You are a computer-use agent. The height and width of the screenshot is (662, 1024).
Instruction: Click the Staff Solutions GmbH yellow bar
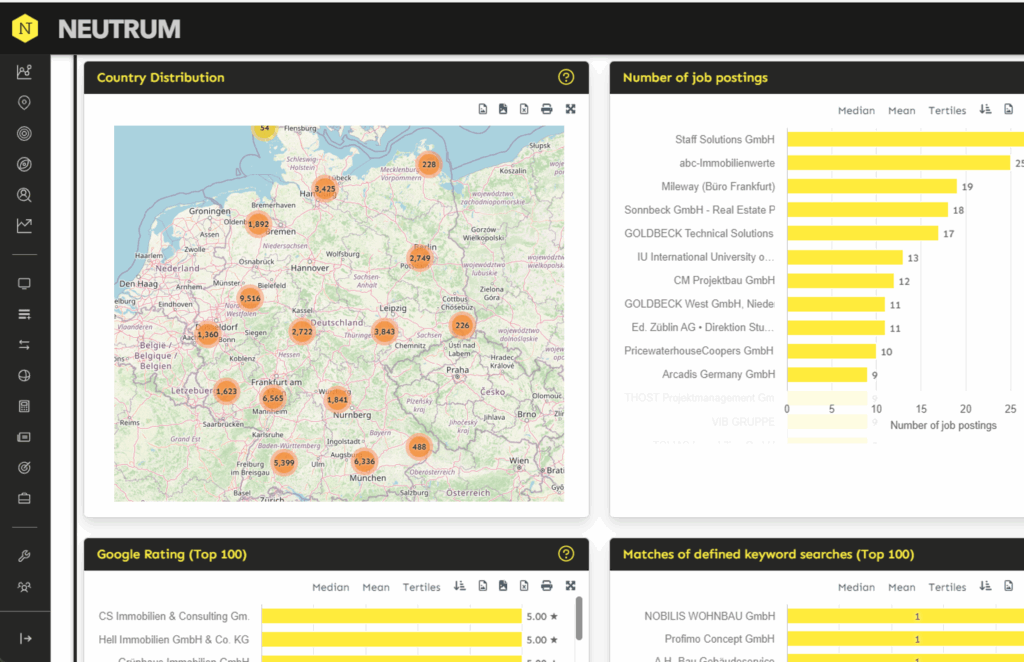point(900,139)
